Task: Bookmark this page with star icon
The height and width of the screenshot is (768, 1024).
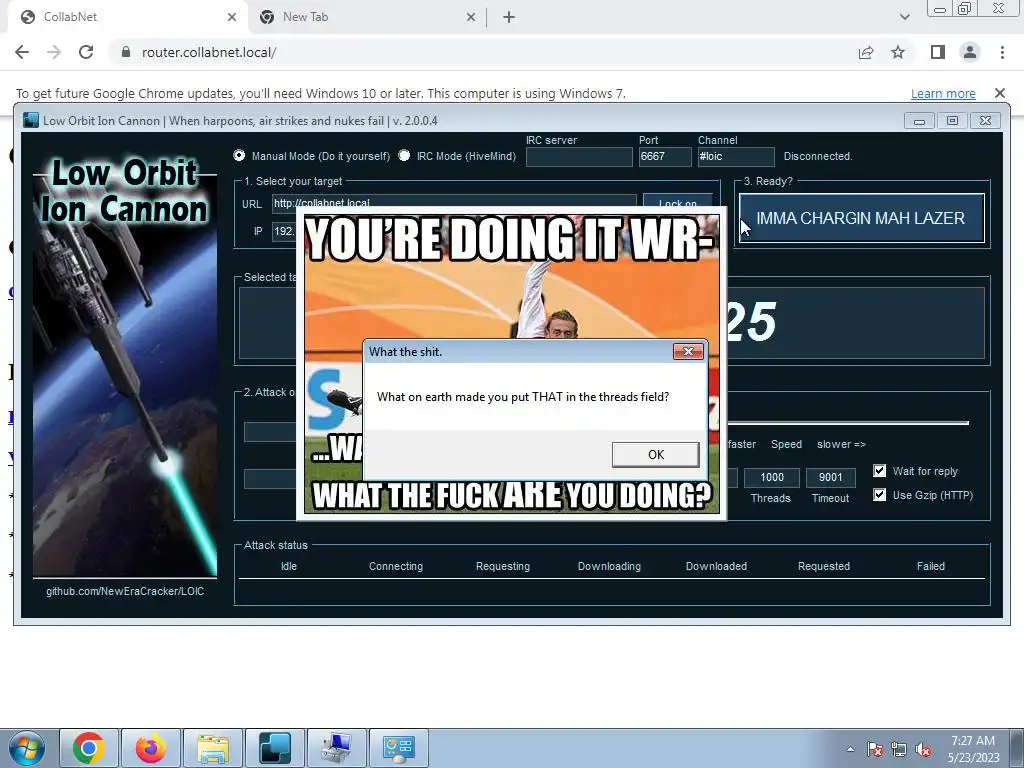Action: (x=898, y=52)
